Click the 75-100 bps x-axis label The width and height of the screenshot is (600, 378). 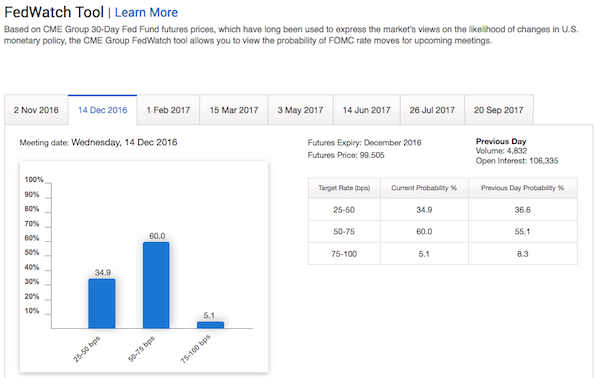[x=195, y=349]
